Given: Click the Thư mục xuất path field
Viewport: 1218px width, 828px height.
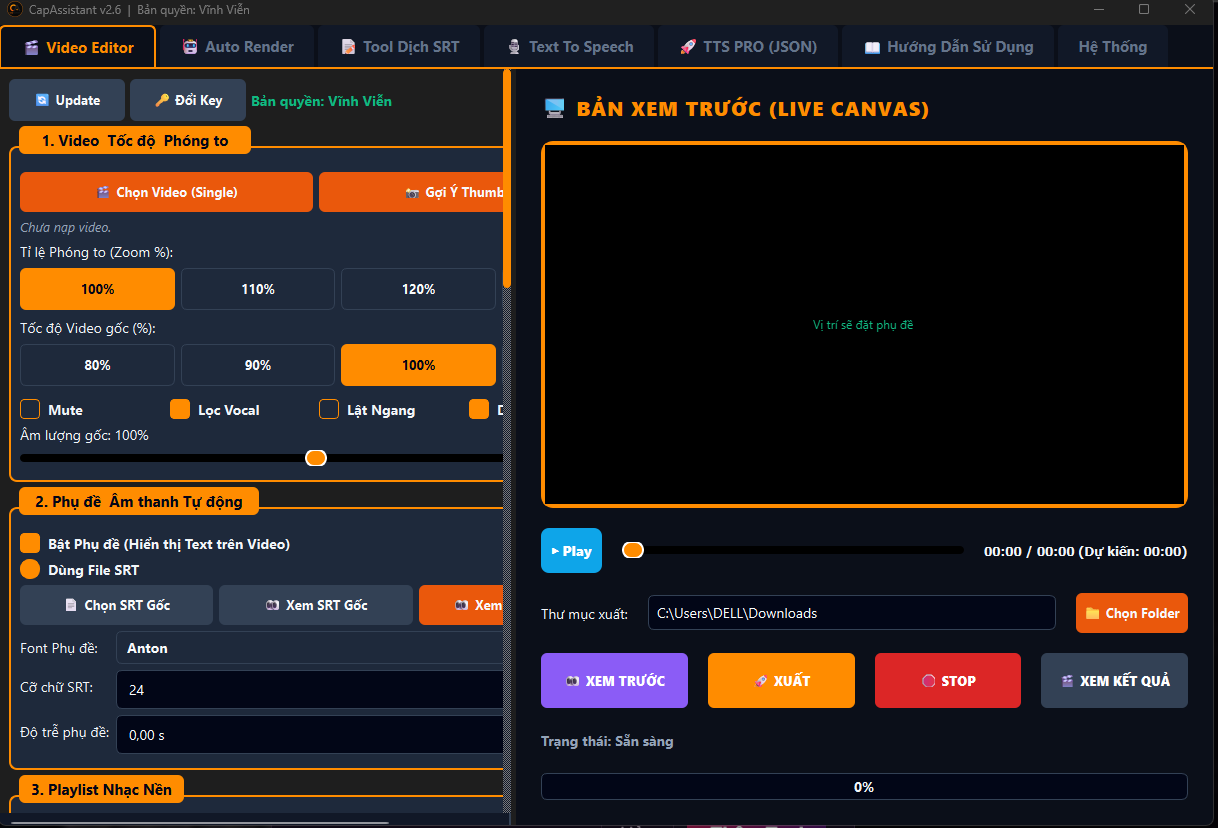Looking at the screenshot, I should pos(851,613).
